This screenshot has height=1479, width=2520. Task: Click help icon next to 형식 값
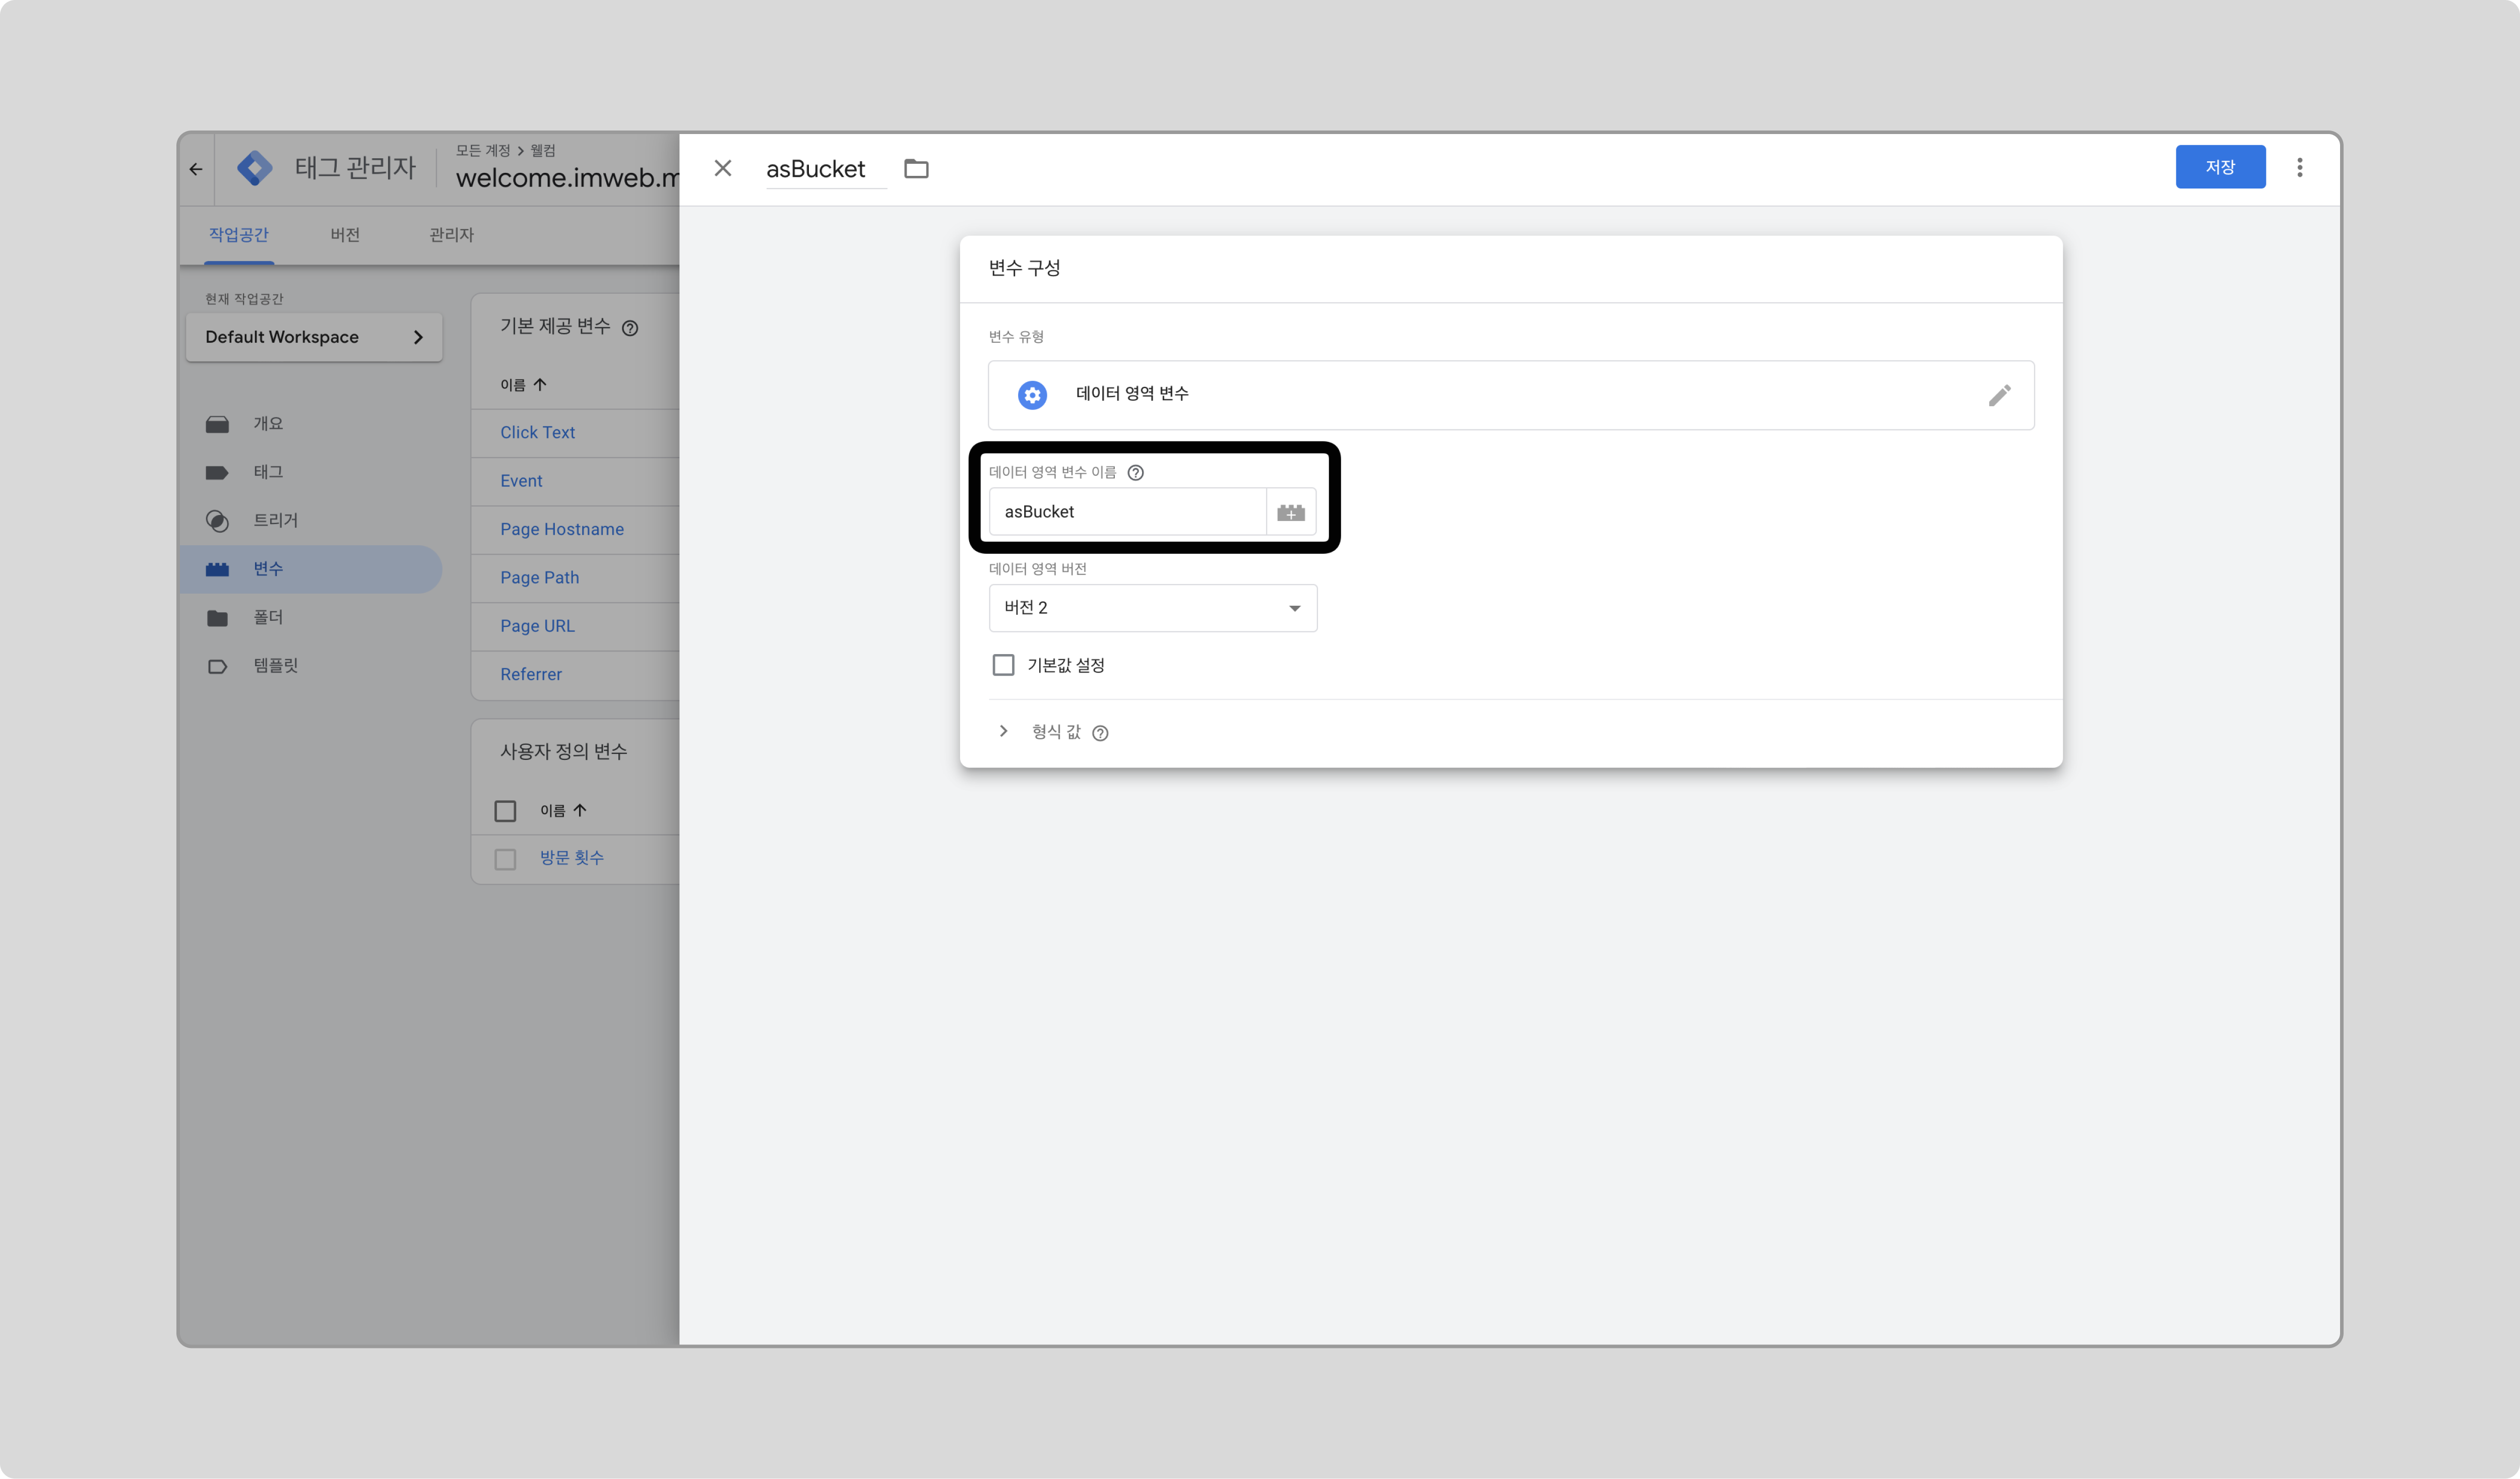click(1100, 733)
